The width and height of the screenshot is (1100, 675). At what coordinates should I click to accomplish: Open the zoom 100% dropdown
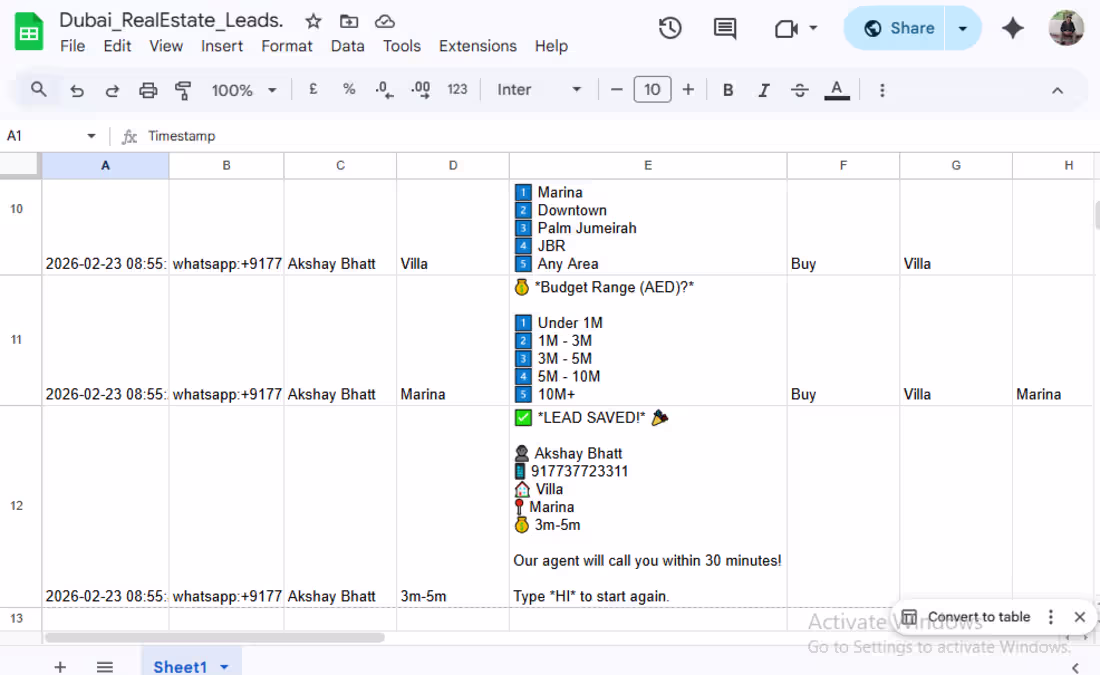[x=243, y=90]
